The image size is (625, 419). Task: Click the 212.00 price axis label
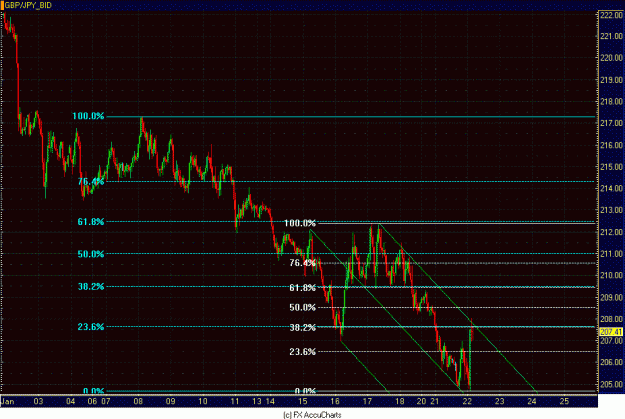611,232
